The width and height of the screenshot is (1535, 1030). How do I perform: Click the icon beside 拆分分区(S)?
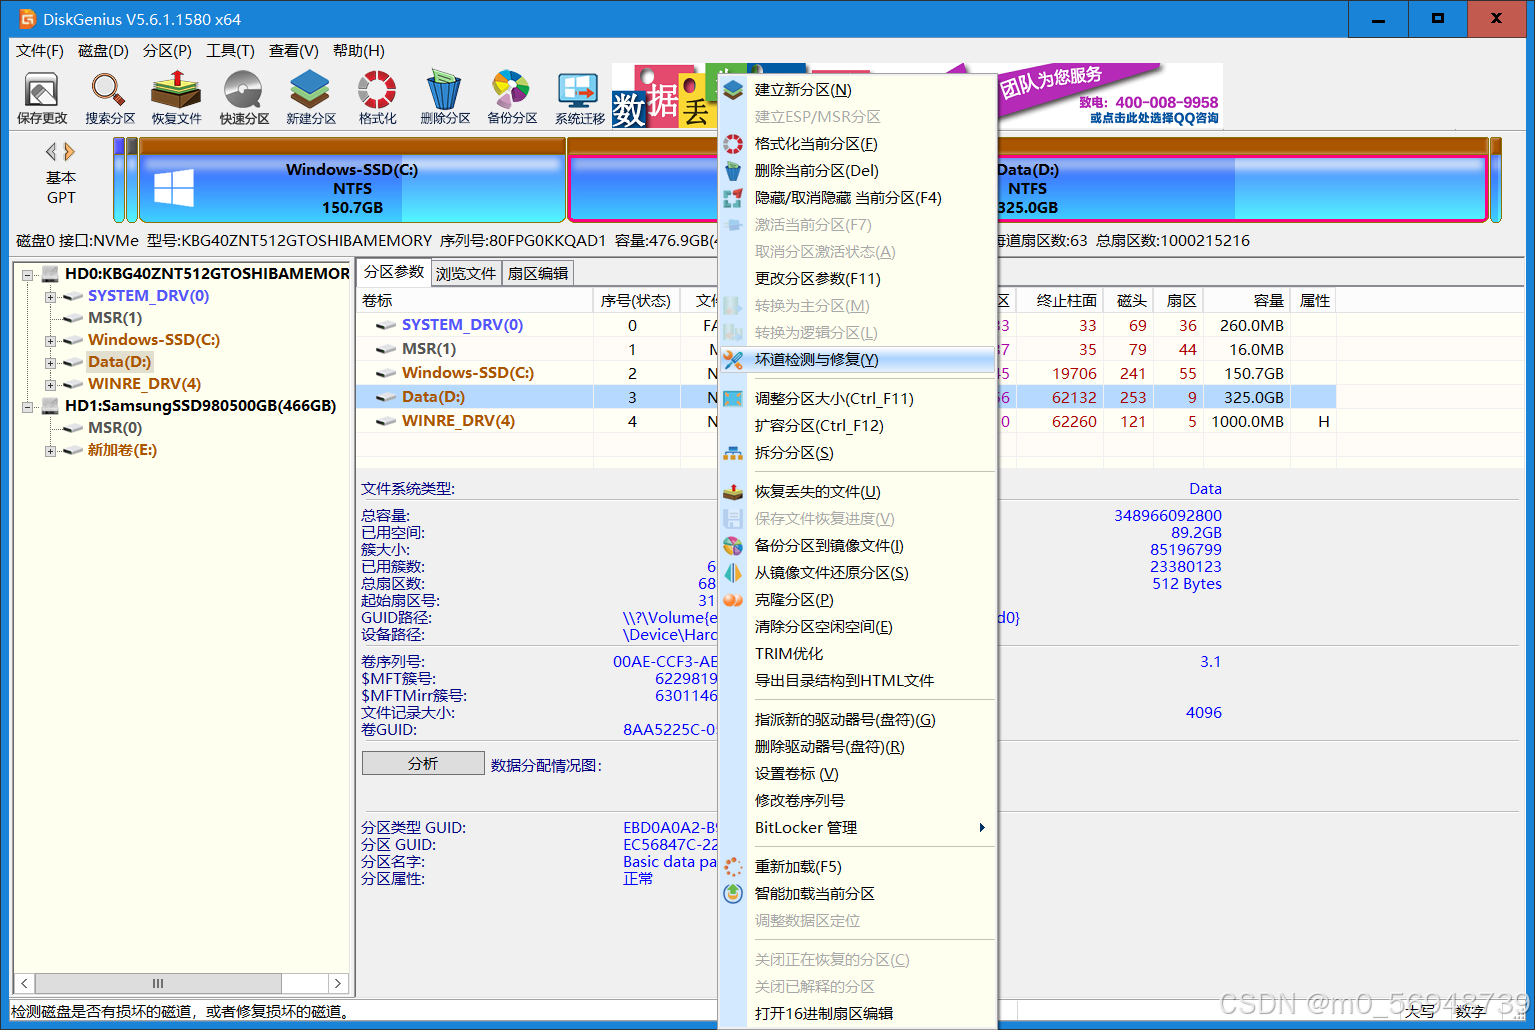coord(733,453)
